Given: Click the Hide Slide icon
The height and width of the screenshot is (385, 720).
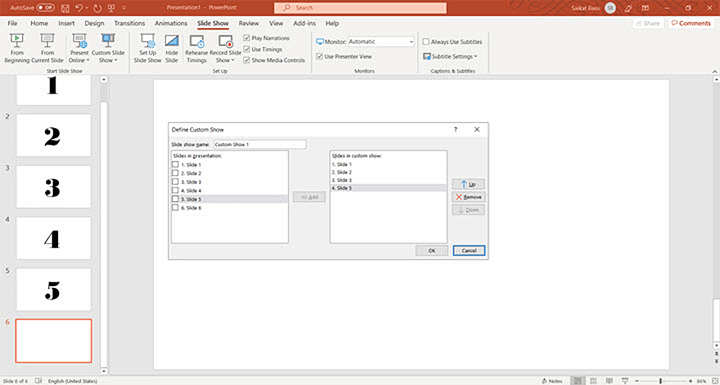Looking at the screenshot, I should [x=171, y=41].
